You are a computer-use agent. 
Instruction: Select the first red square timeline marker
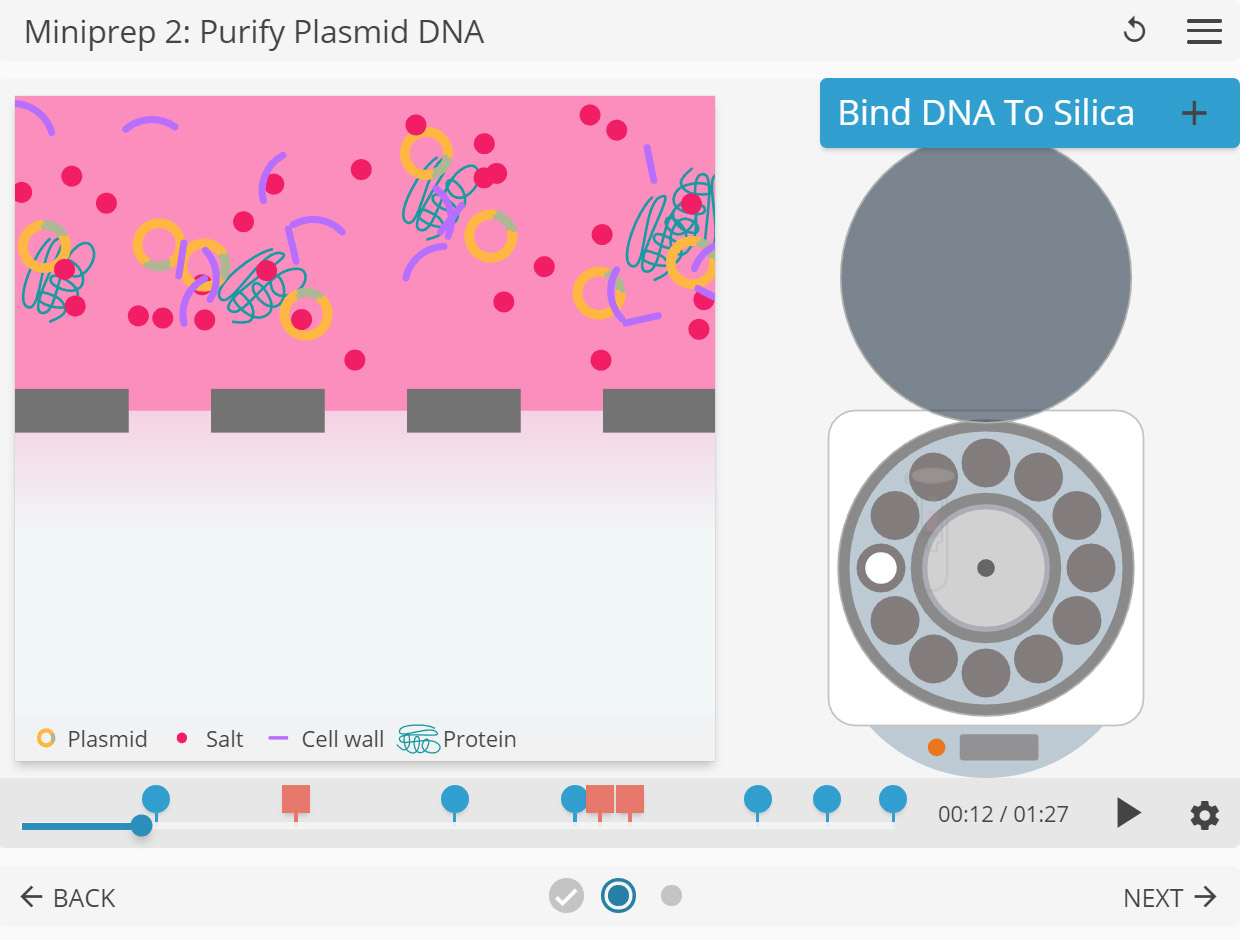(x=296, y=800)
